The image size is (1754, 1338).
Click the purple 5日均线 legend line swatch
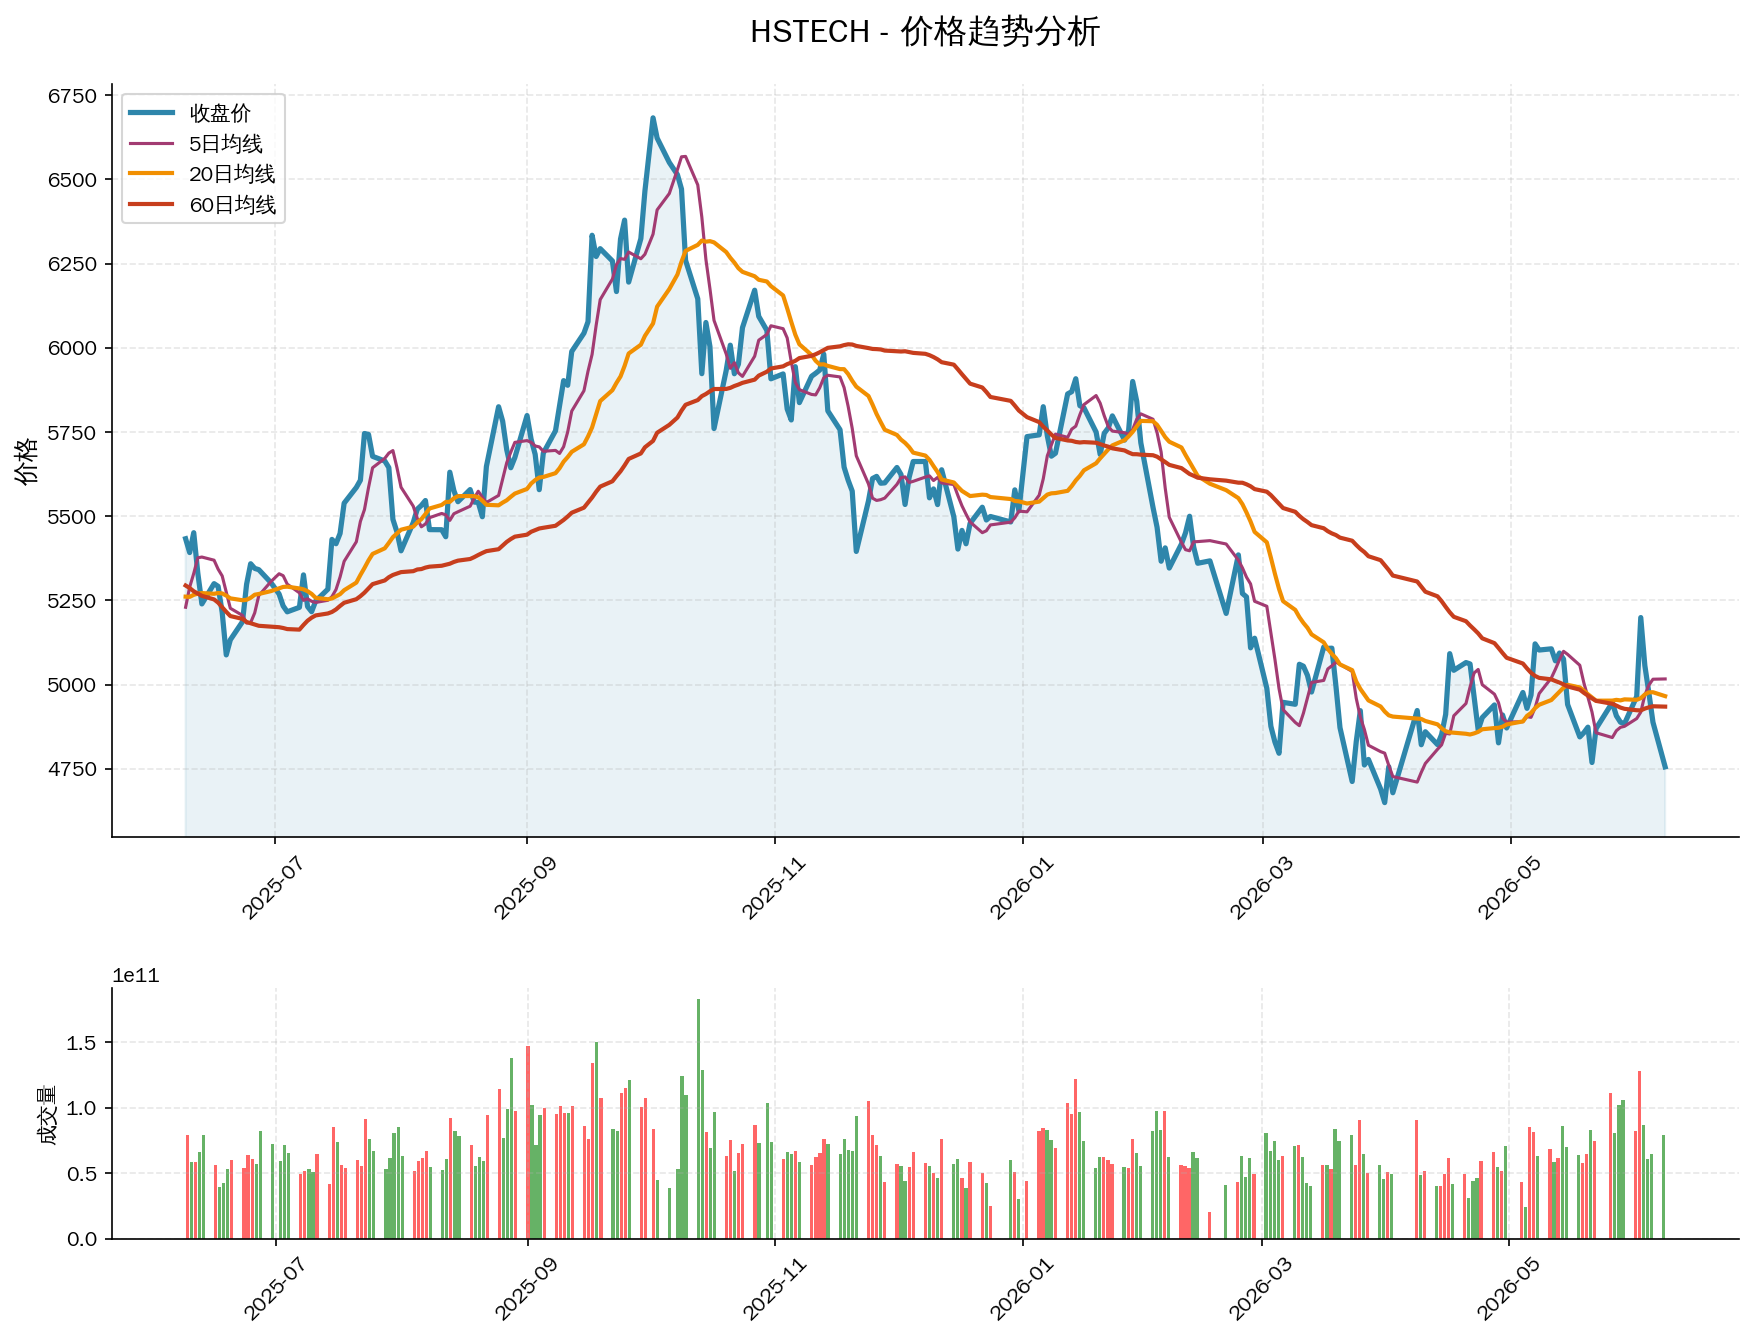[x=152, y=144]
